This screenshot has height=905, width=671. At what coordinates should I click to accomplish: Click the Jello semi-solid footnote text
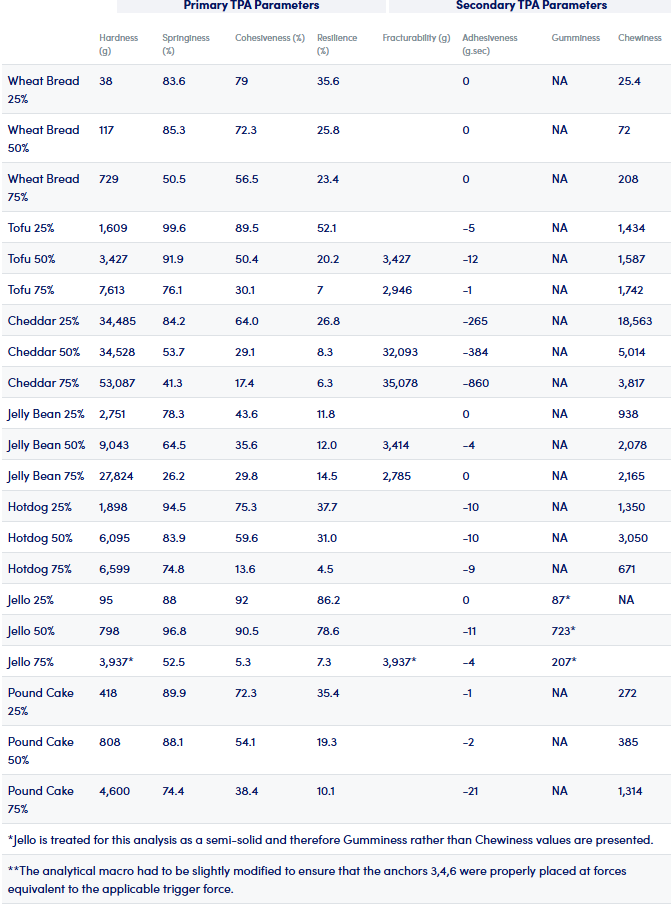pos(330,840)
